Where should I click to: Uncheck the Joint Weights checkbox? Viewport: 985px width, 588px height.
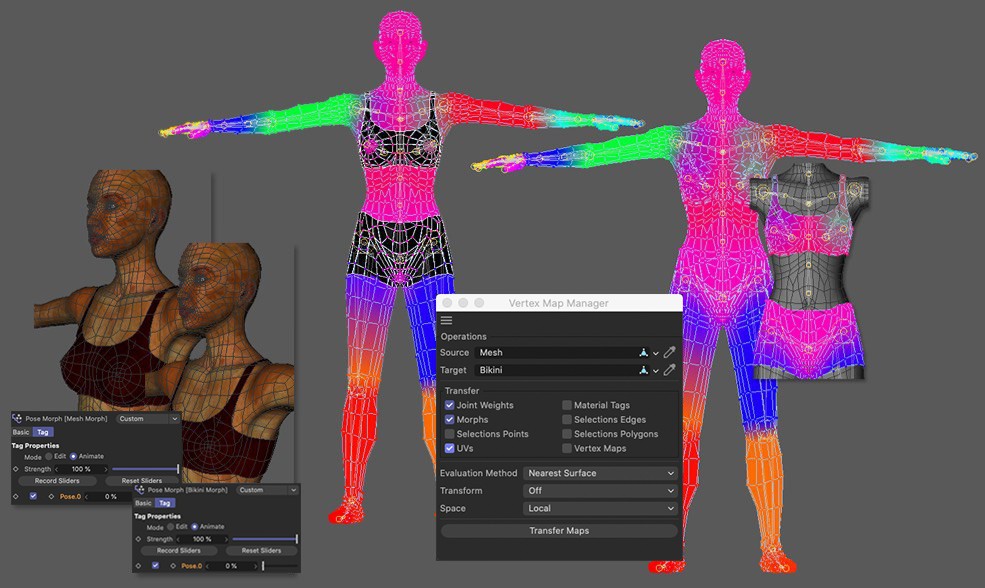point(449,406)
